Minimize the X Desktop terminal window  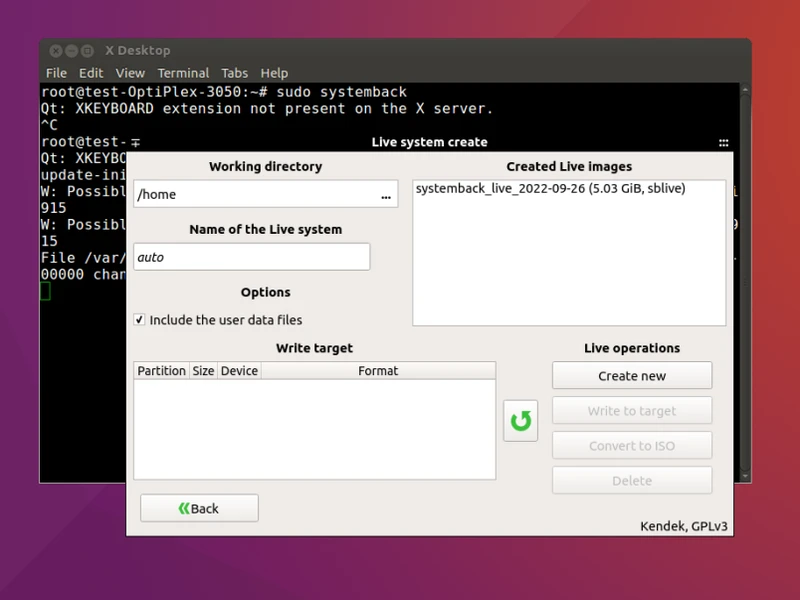[72, 51]
